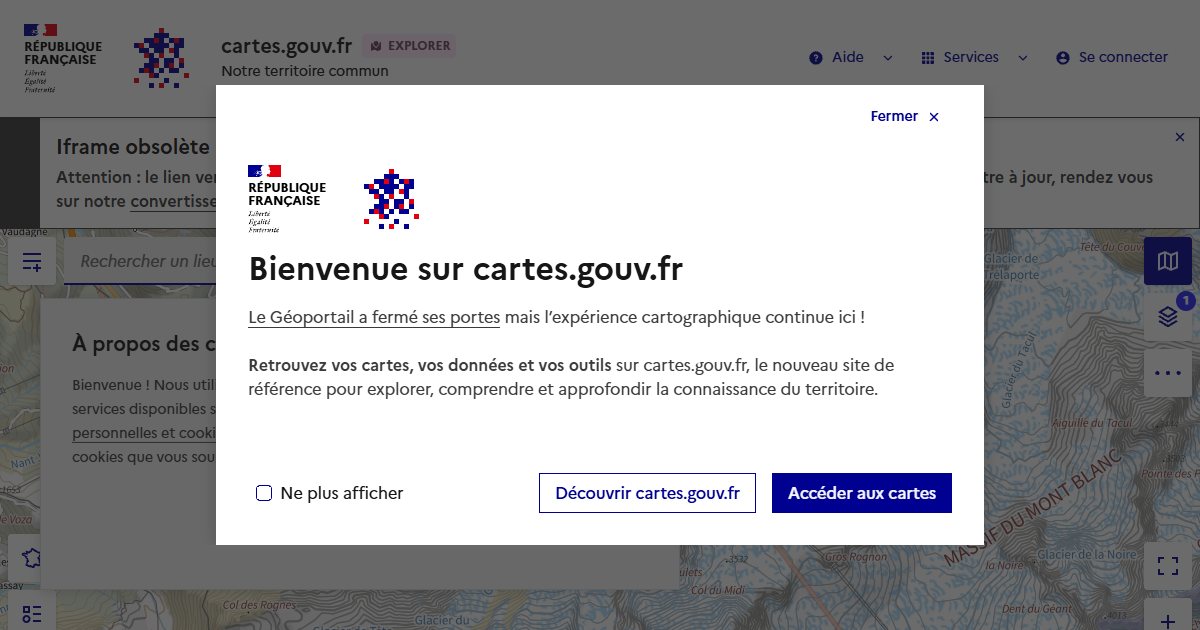Dismiss the 'Iframe obsolète' notice
This screenshot has height=630, width=1200.
(x=1180, y=136)
